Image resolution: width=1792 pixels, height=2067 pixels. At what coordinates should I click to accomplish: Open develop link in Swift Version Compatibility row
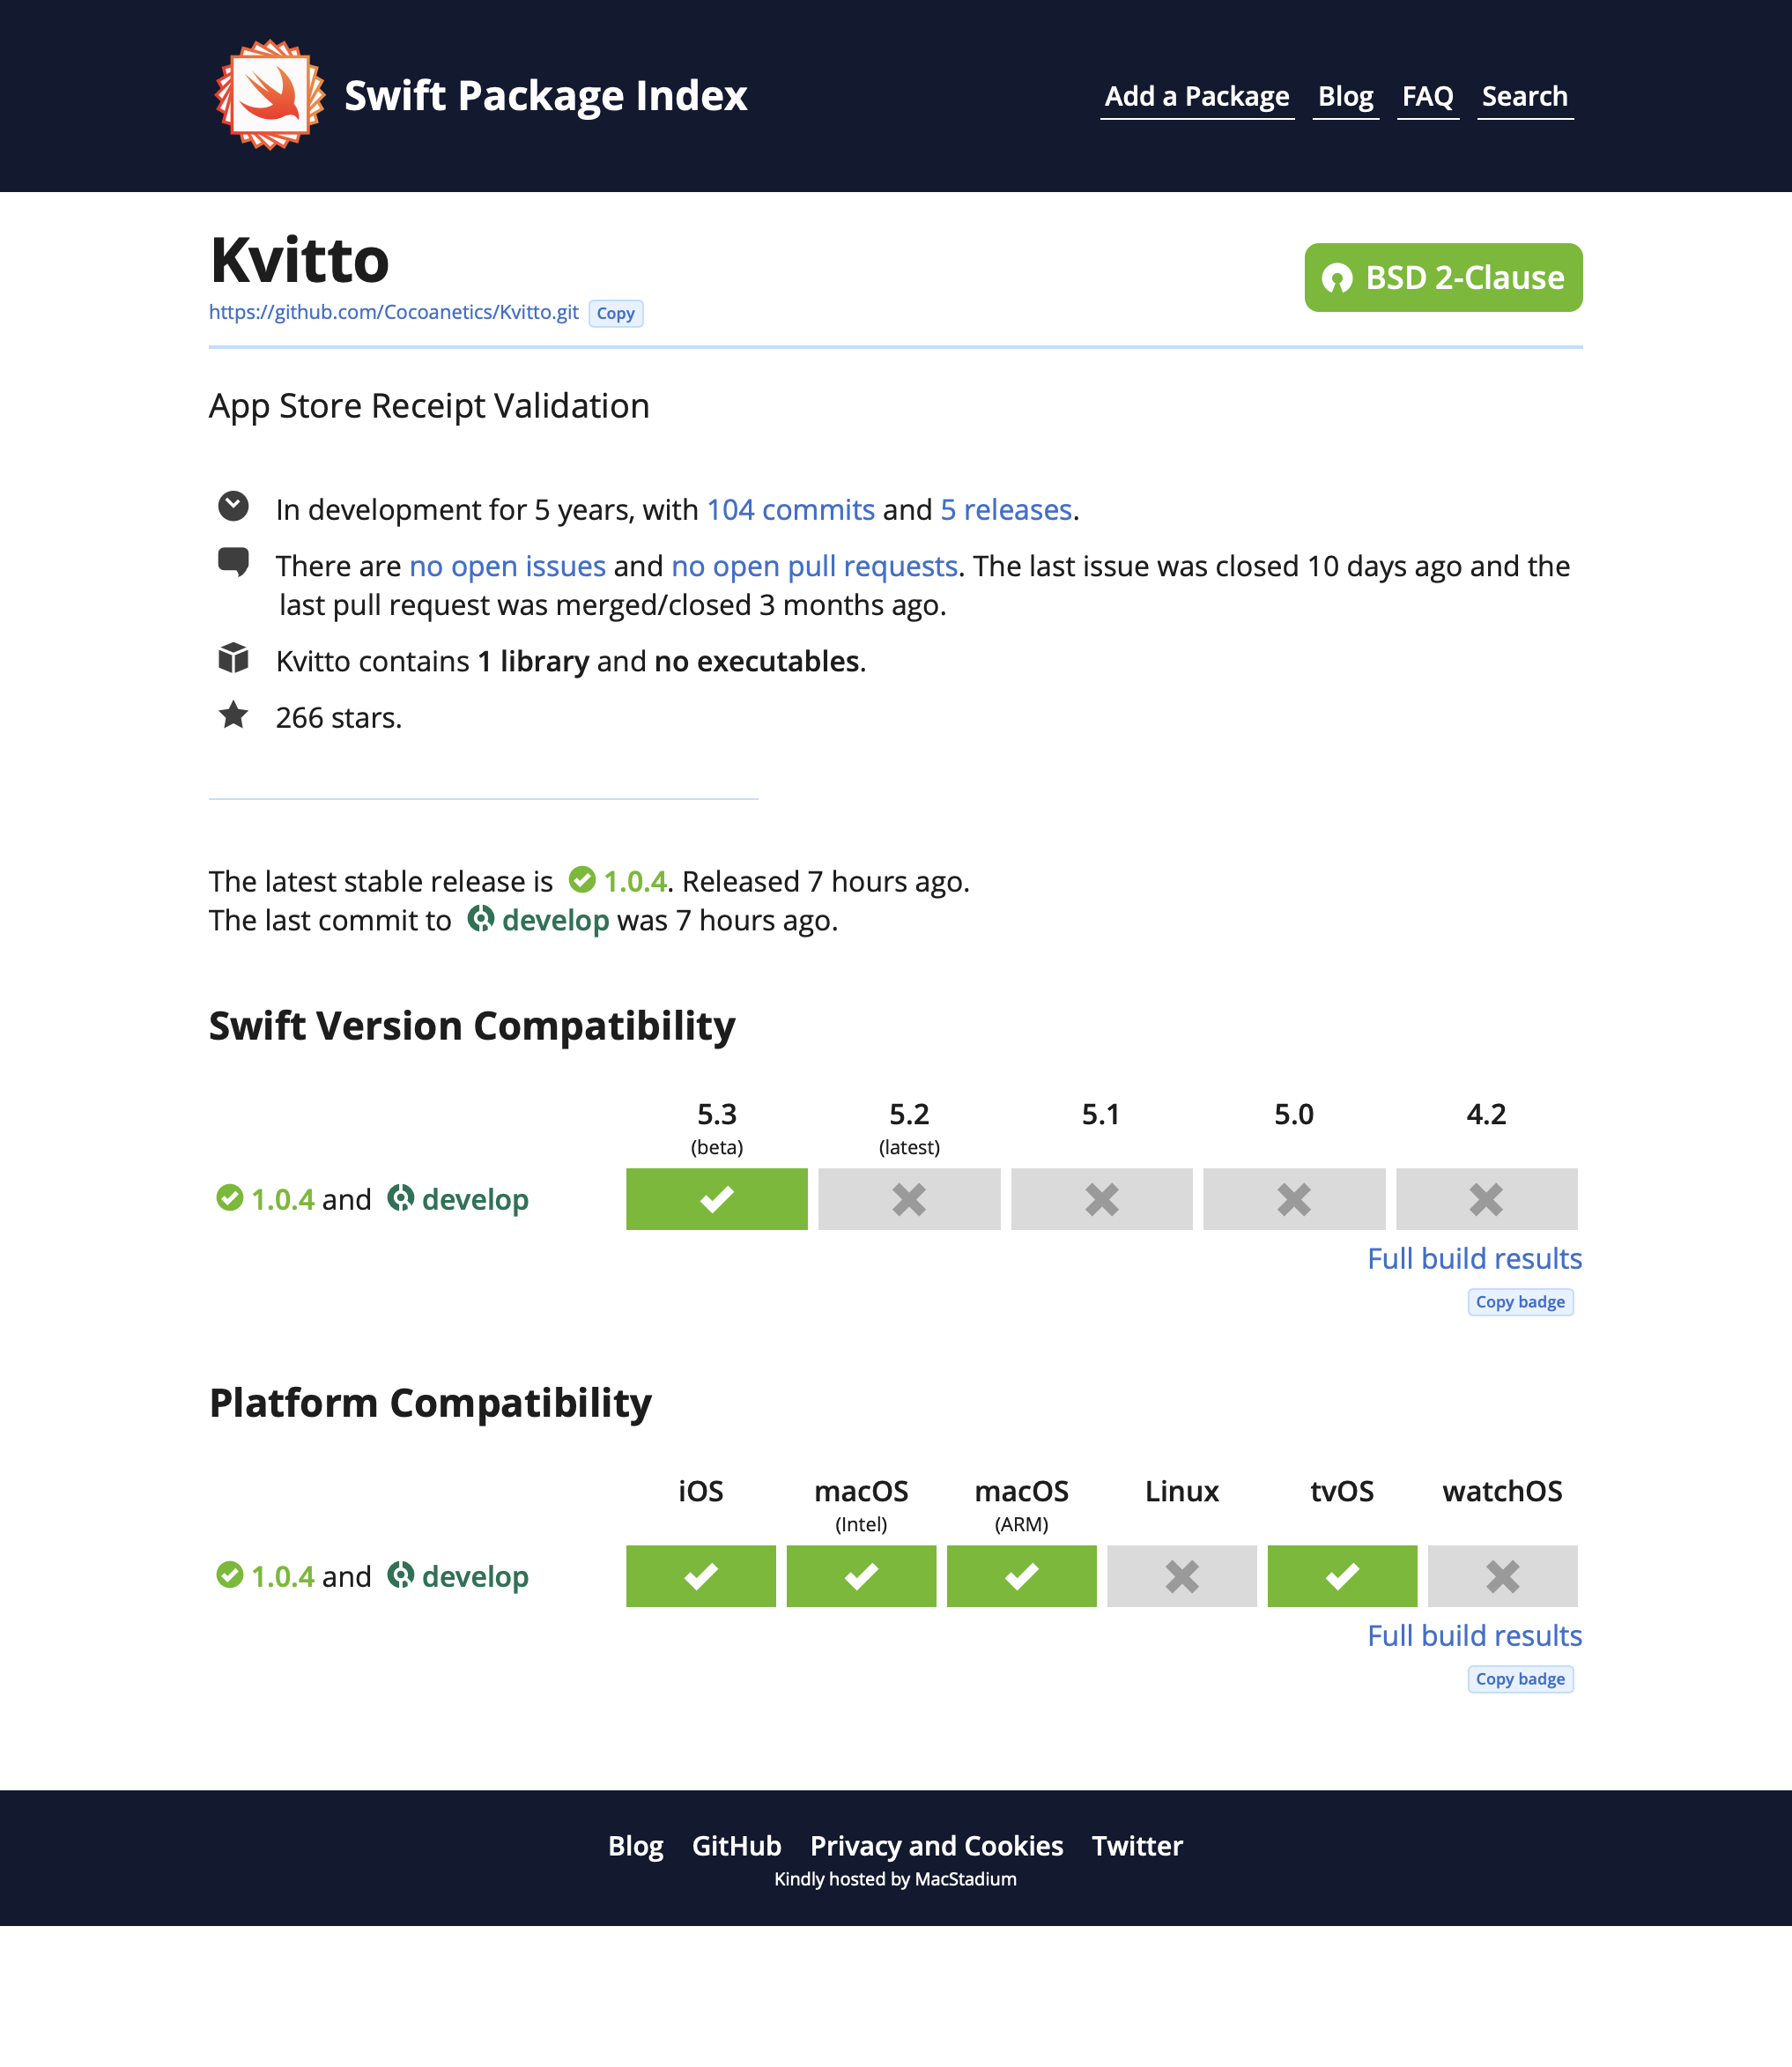tap(475, 1199)
